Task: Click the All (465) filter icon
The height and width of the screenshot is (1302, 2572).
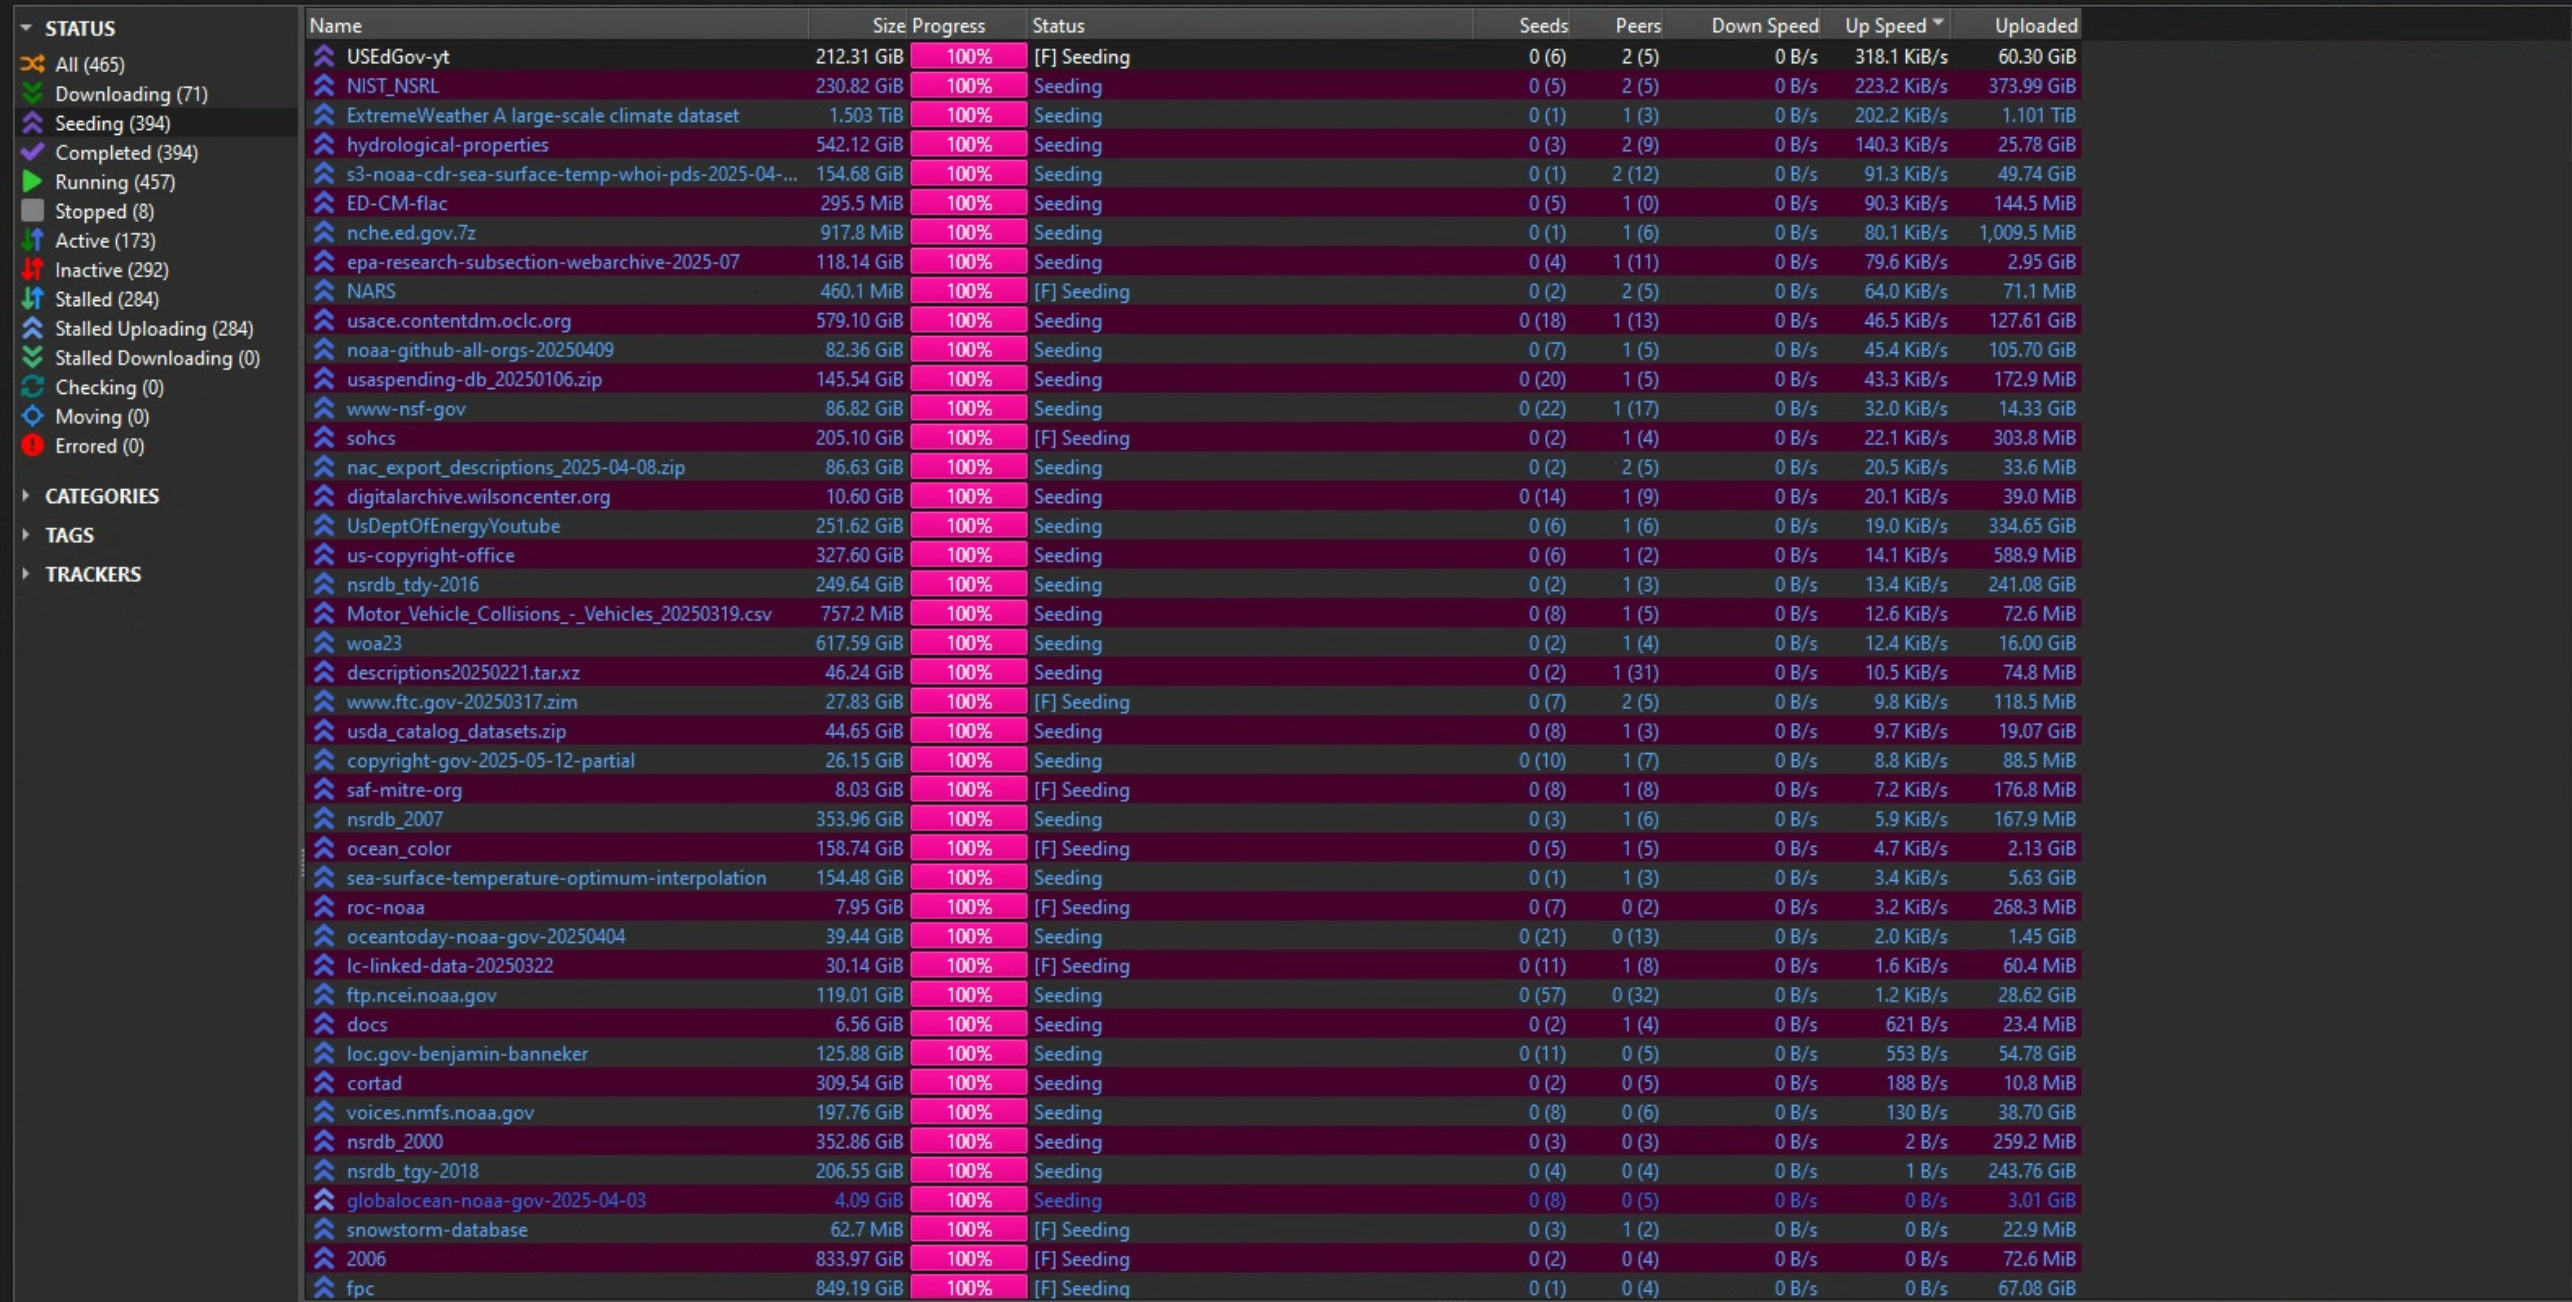Action: [x=32, y=64]
